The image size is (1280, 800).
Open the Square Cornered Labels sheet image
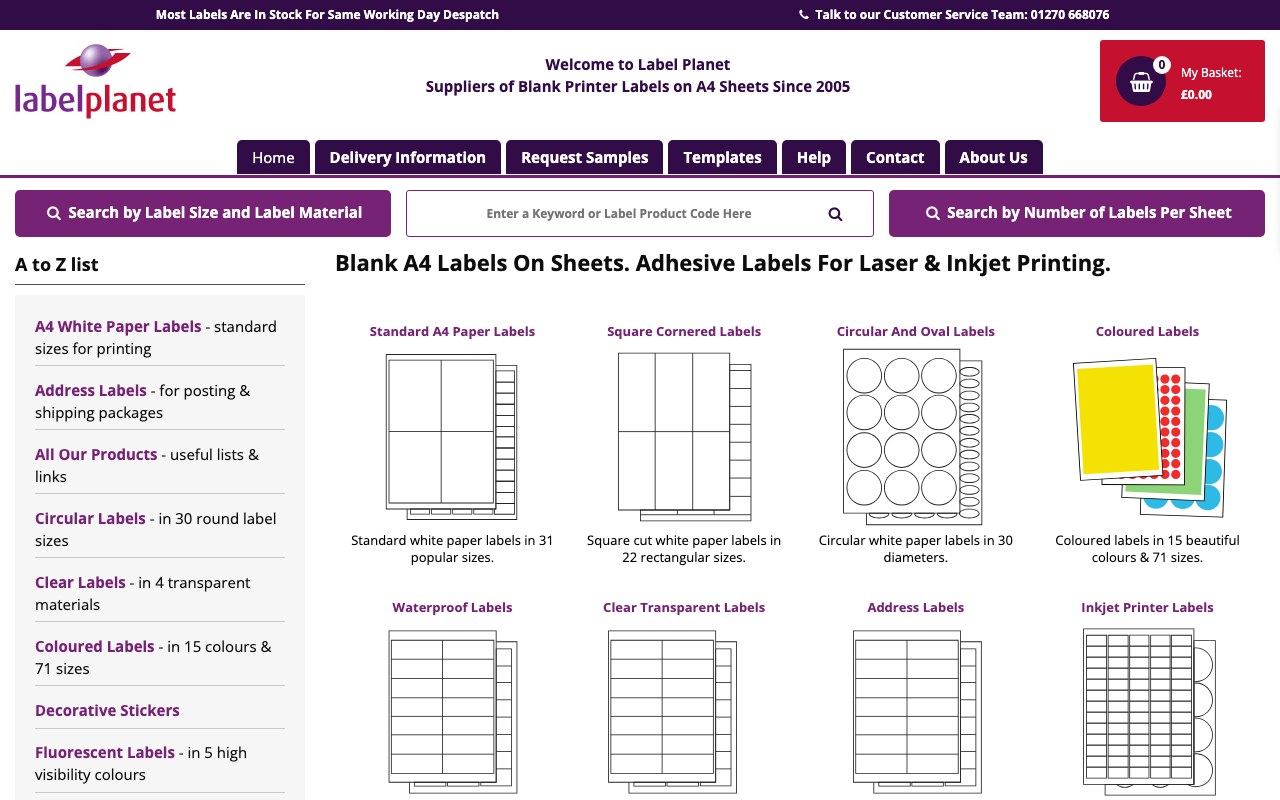click(684, 436)
